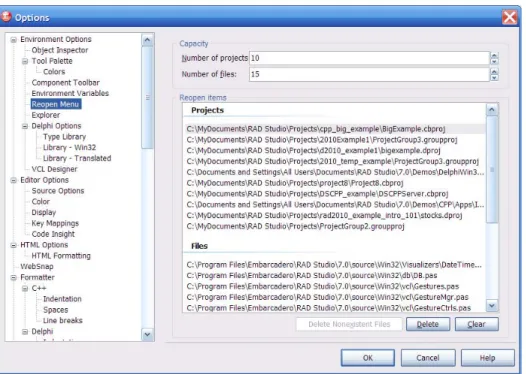Open Help for this dialog

(x=487, y=358)
